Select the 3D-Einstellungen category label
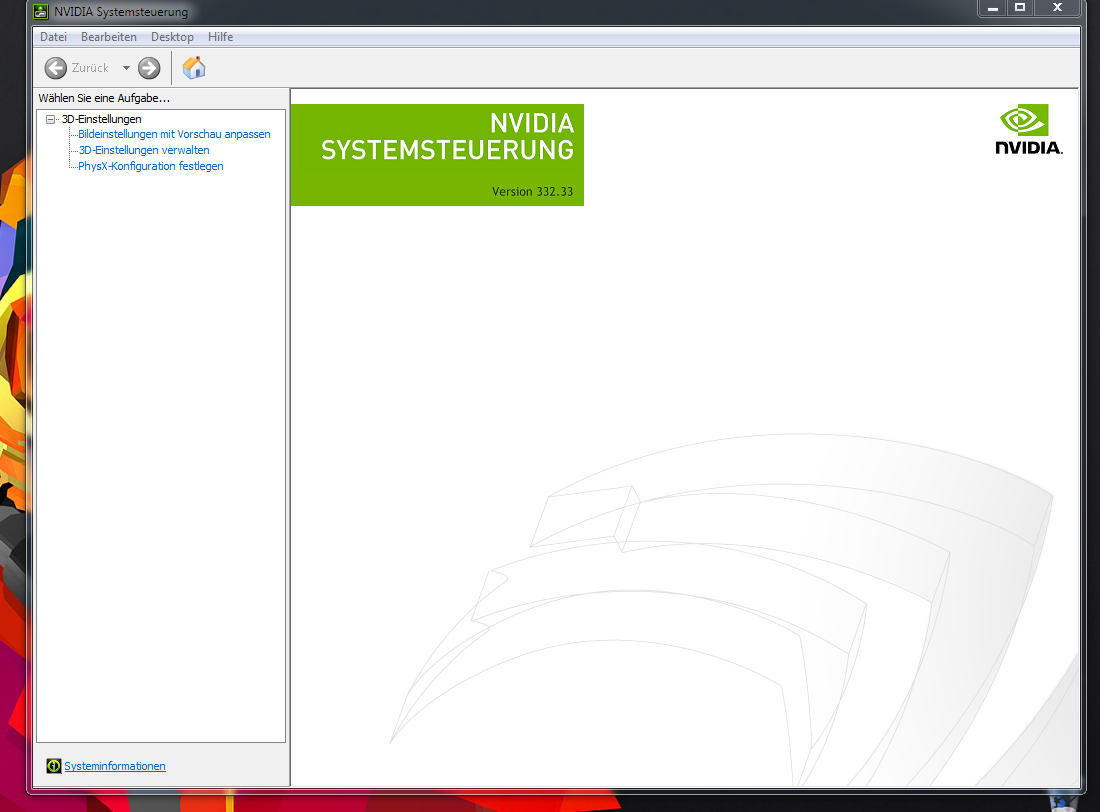Viewport: 1100px width, 812px height. pos(102,119)
